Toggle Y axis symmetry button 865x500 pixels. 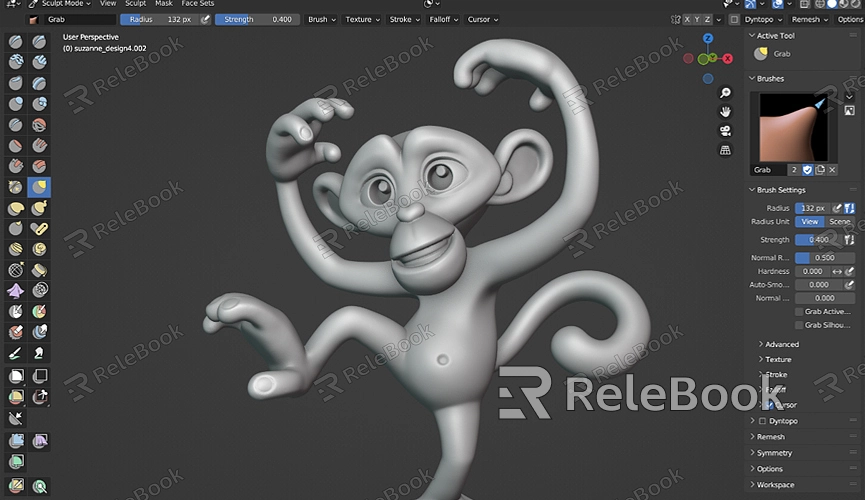697,19
